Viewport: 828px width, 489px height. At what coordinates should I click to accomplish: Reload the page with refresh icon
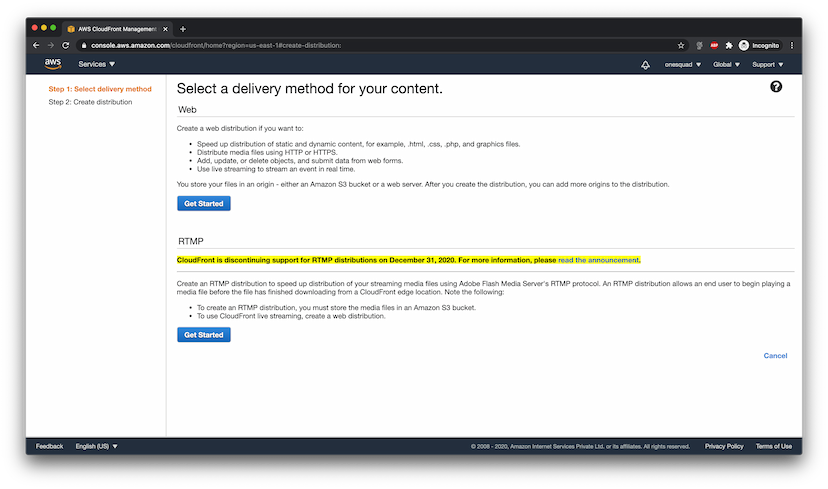pyautogui.click(x=65, y=45)
